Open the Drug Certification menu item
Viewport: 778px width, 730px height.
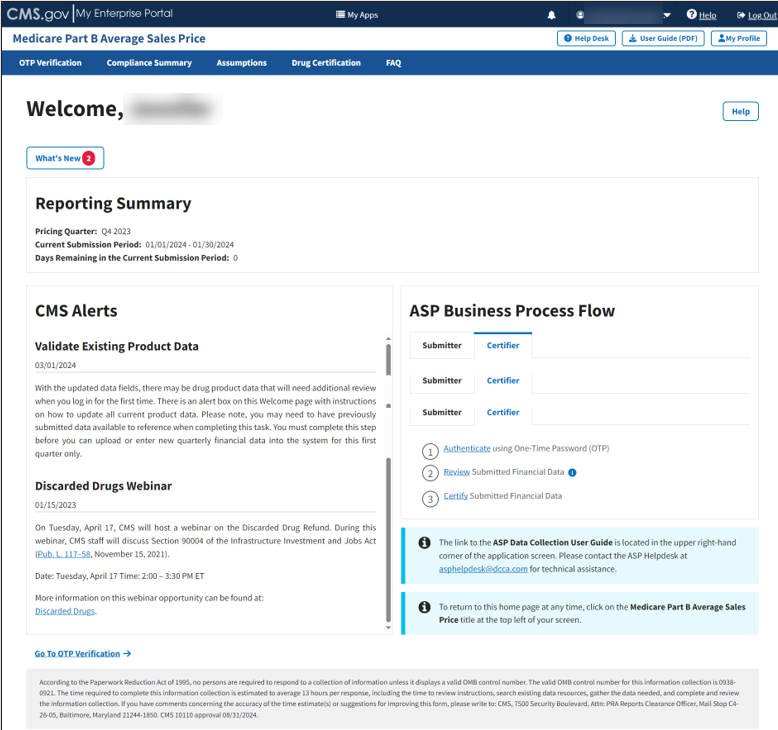[326, 63]
